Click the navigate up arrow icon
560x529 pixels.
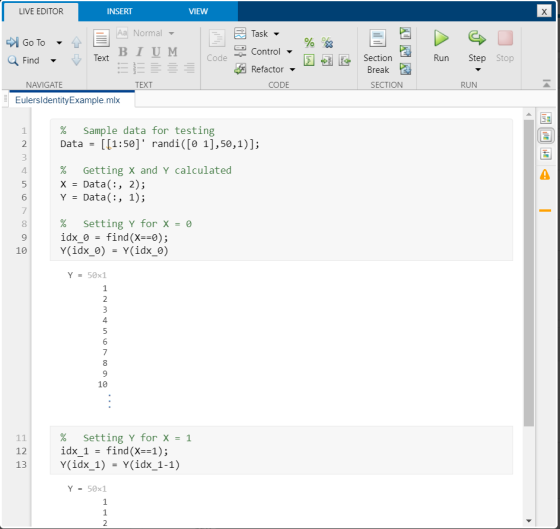click(x=76, y=42)
